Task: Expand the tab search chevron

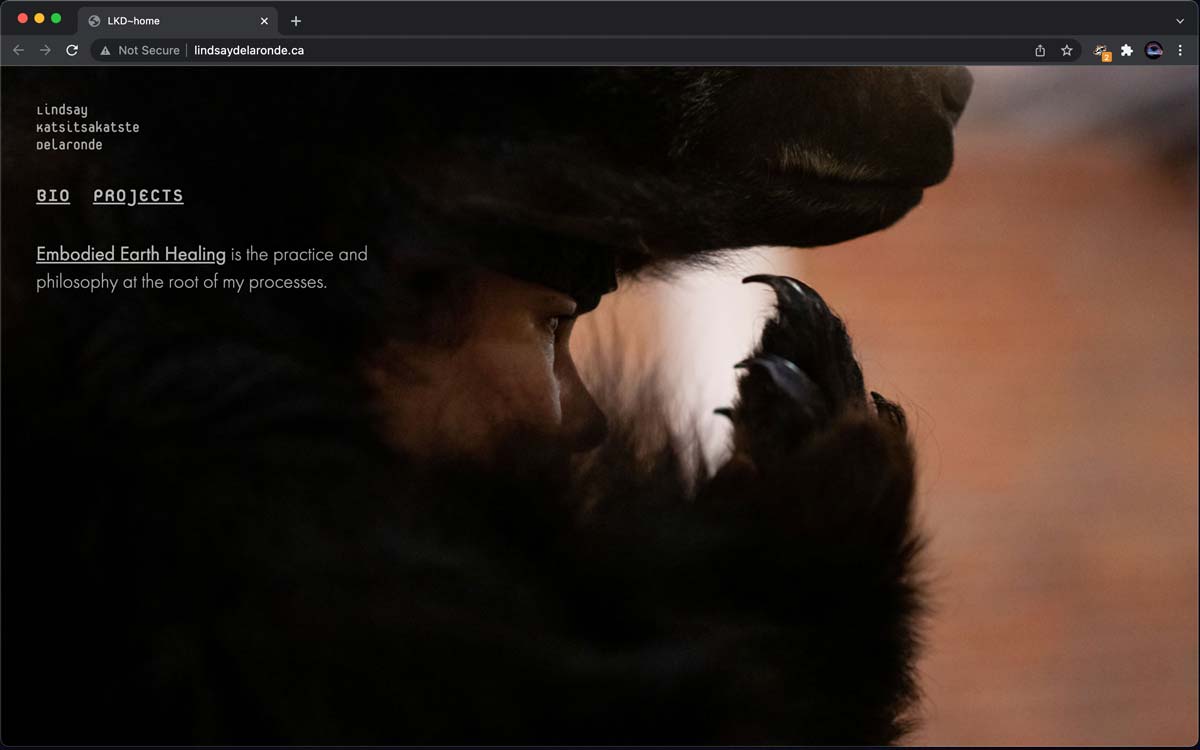Action: click(1180, 21)
